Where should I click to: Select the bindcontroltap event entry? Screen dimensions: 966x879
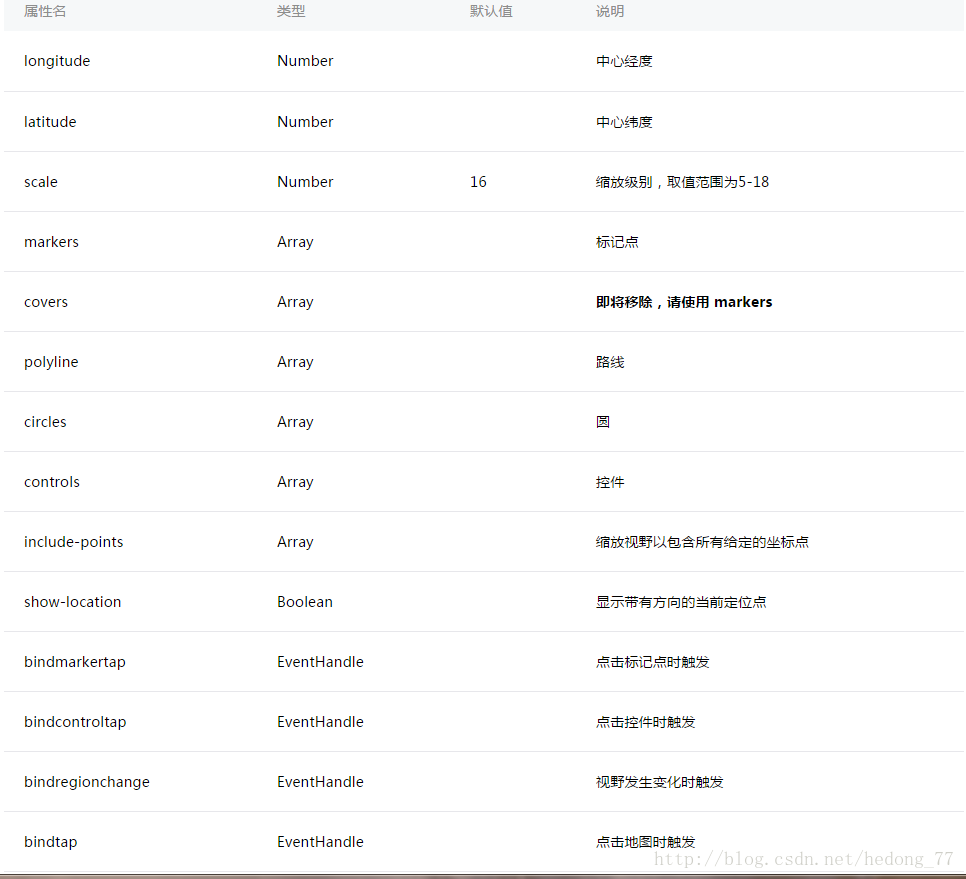pyautogui.click(x=74, y=721)
